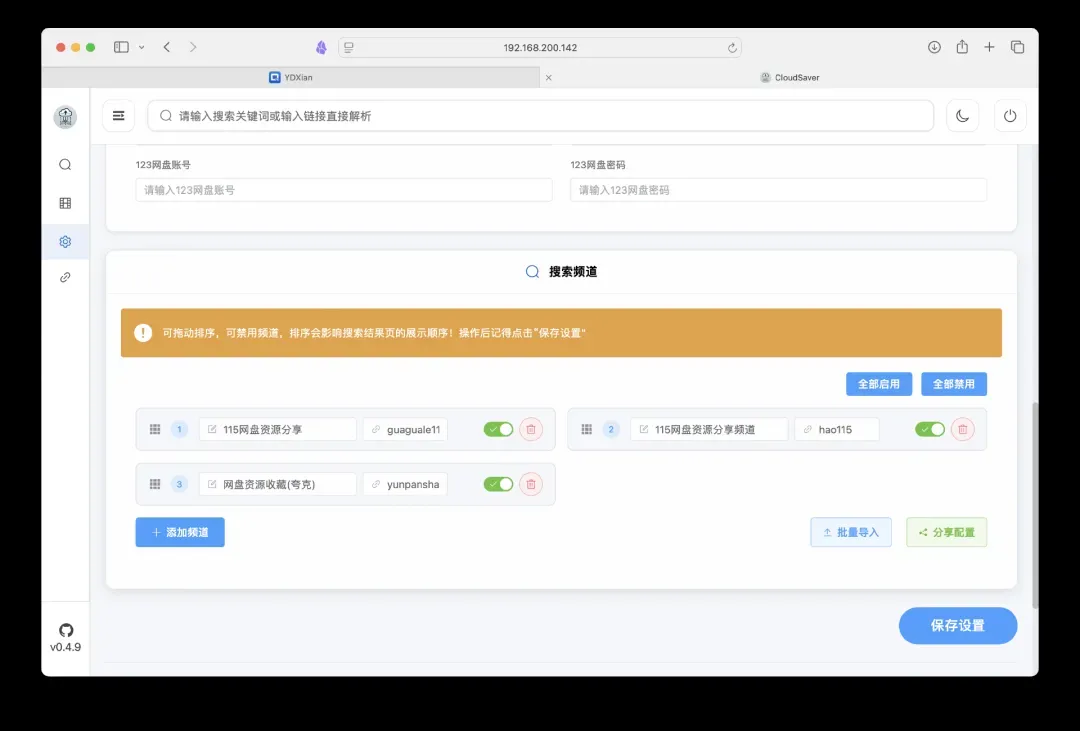The image size is (1080, 731).
Task: Delete the hao115 channel with trash icon
Action: pos(962,429)
